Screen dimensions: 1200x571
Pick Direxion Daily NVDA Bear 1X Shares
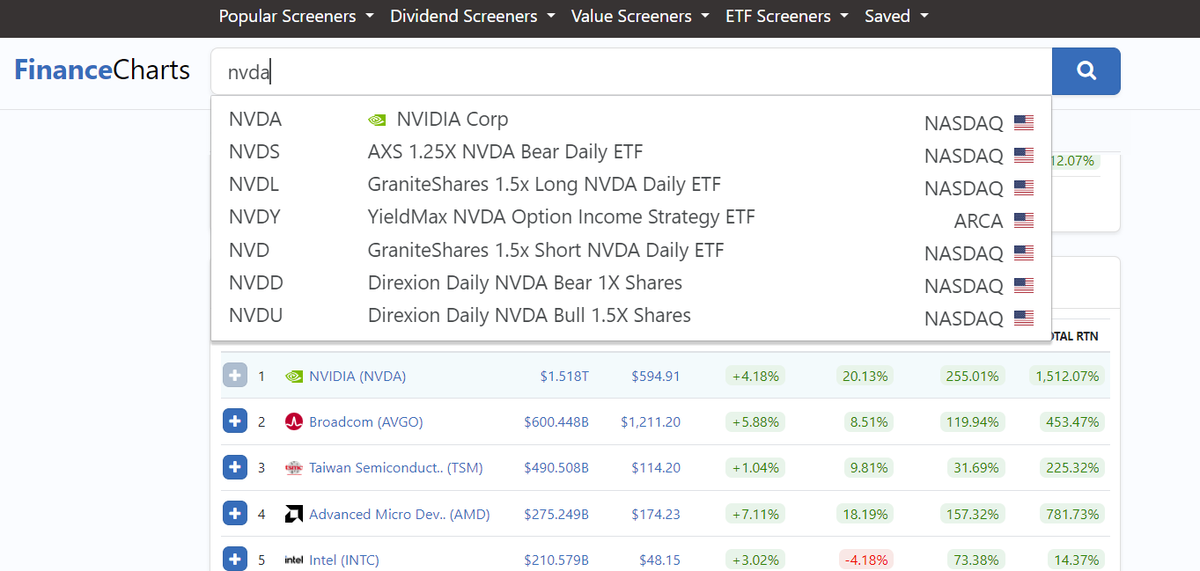coord(631,283)
